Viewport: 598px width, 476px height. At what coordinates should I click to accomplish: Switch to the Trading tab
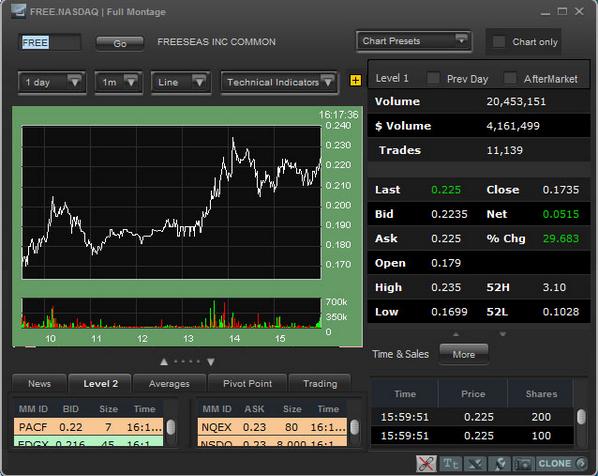320,384
